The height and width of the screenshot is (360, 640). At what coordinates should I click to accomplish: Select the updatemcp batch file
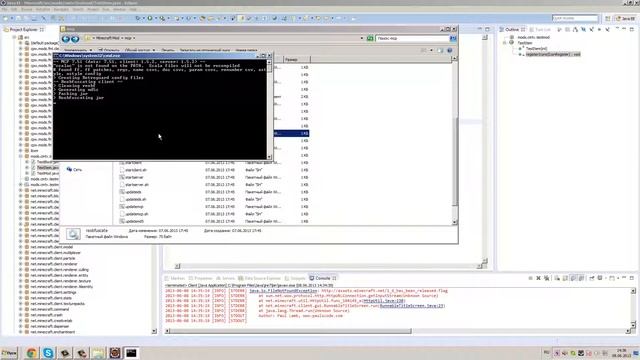pyautogui.click(x=134, y=207)
